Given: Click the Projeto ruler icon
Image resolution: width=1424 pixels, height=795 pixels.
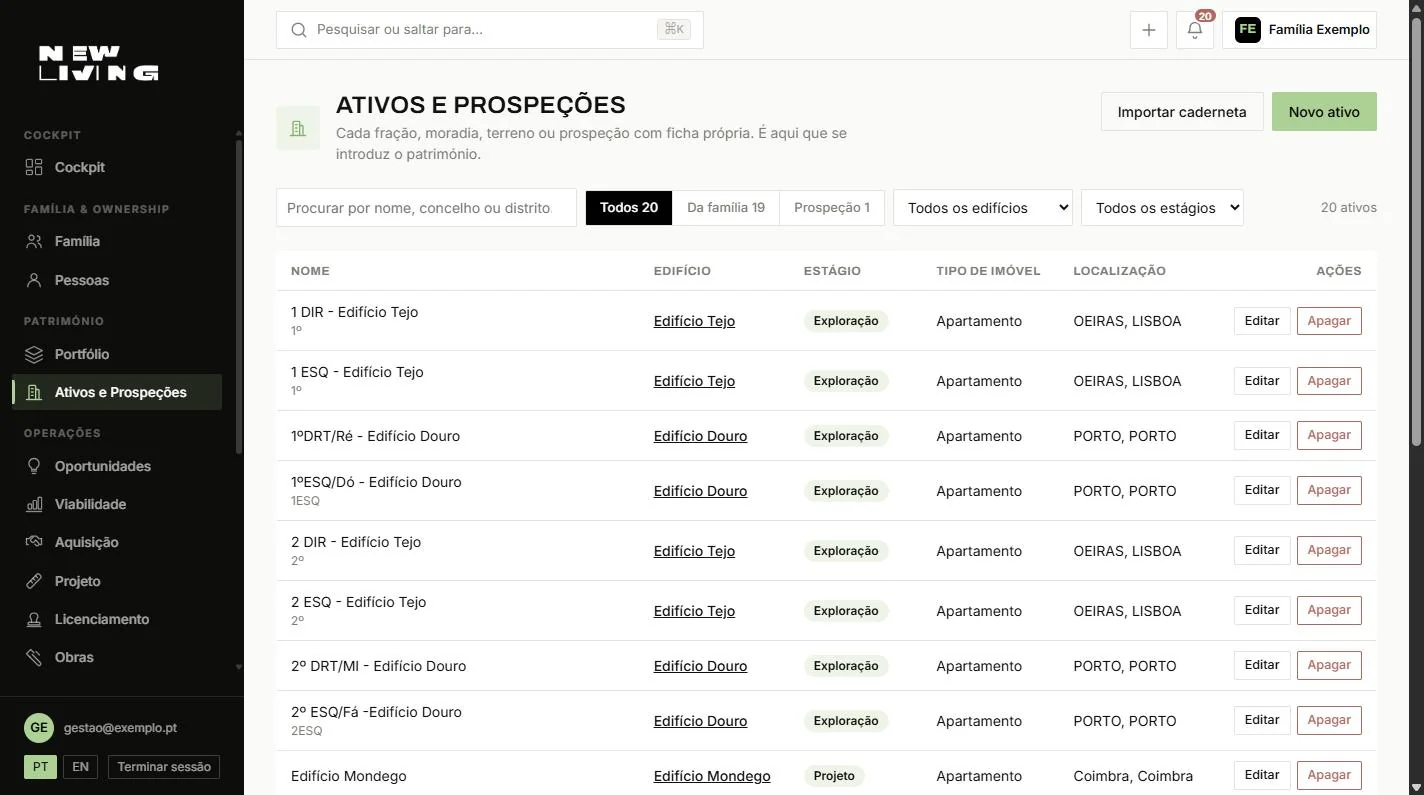Looking at the screenshot, I should pyautogui.click(x=34, y=581).
